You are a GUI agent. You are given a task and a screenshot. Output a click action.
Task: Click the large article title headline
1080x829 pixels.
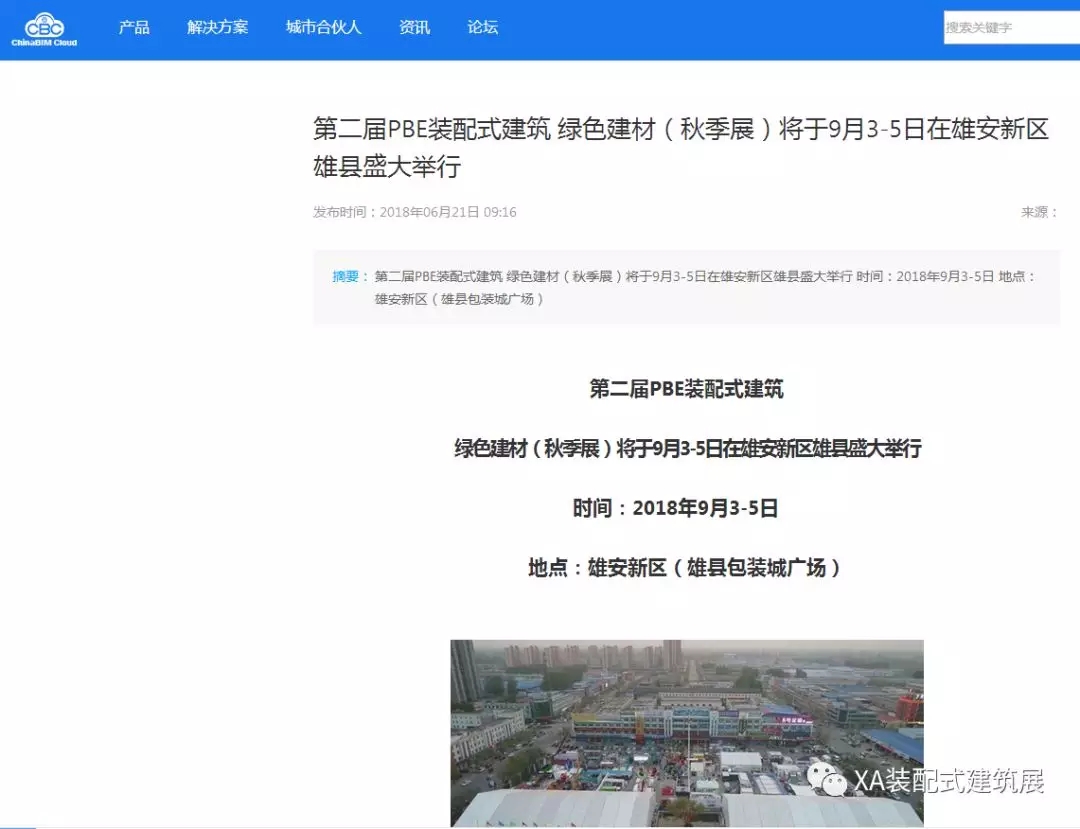point(680,147)
